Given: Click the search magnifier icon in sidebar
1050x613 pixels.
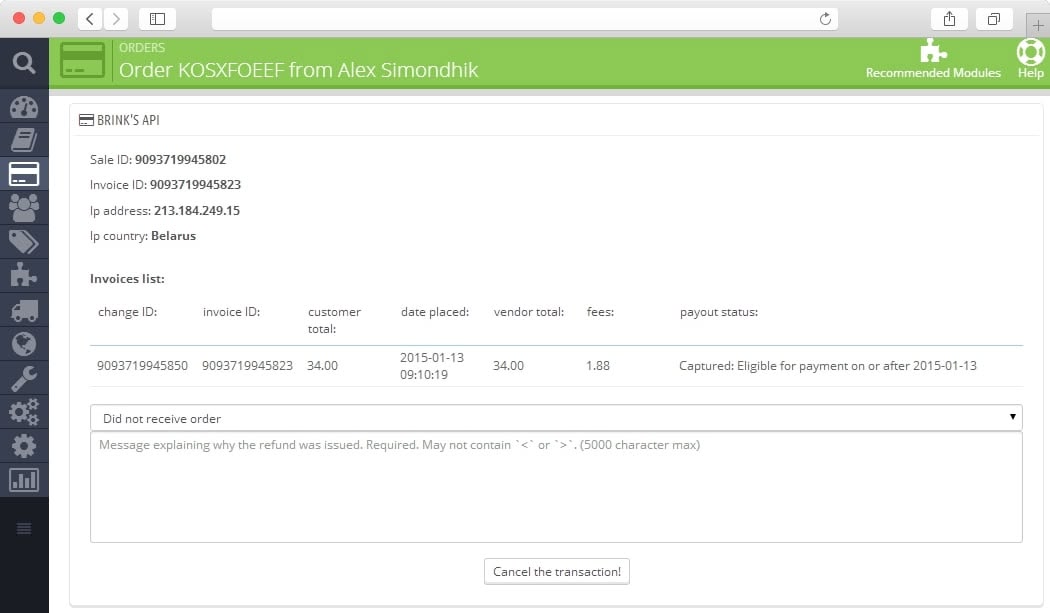Looking at the screenshot, I should pos(24,64).
